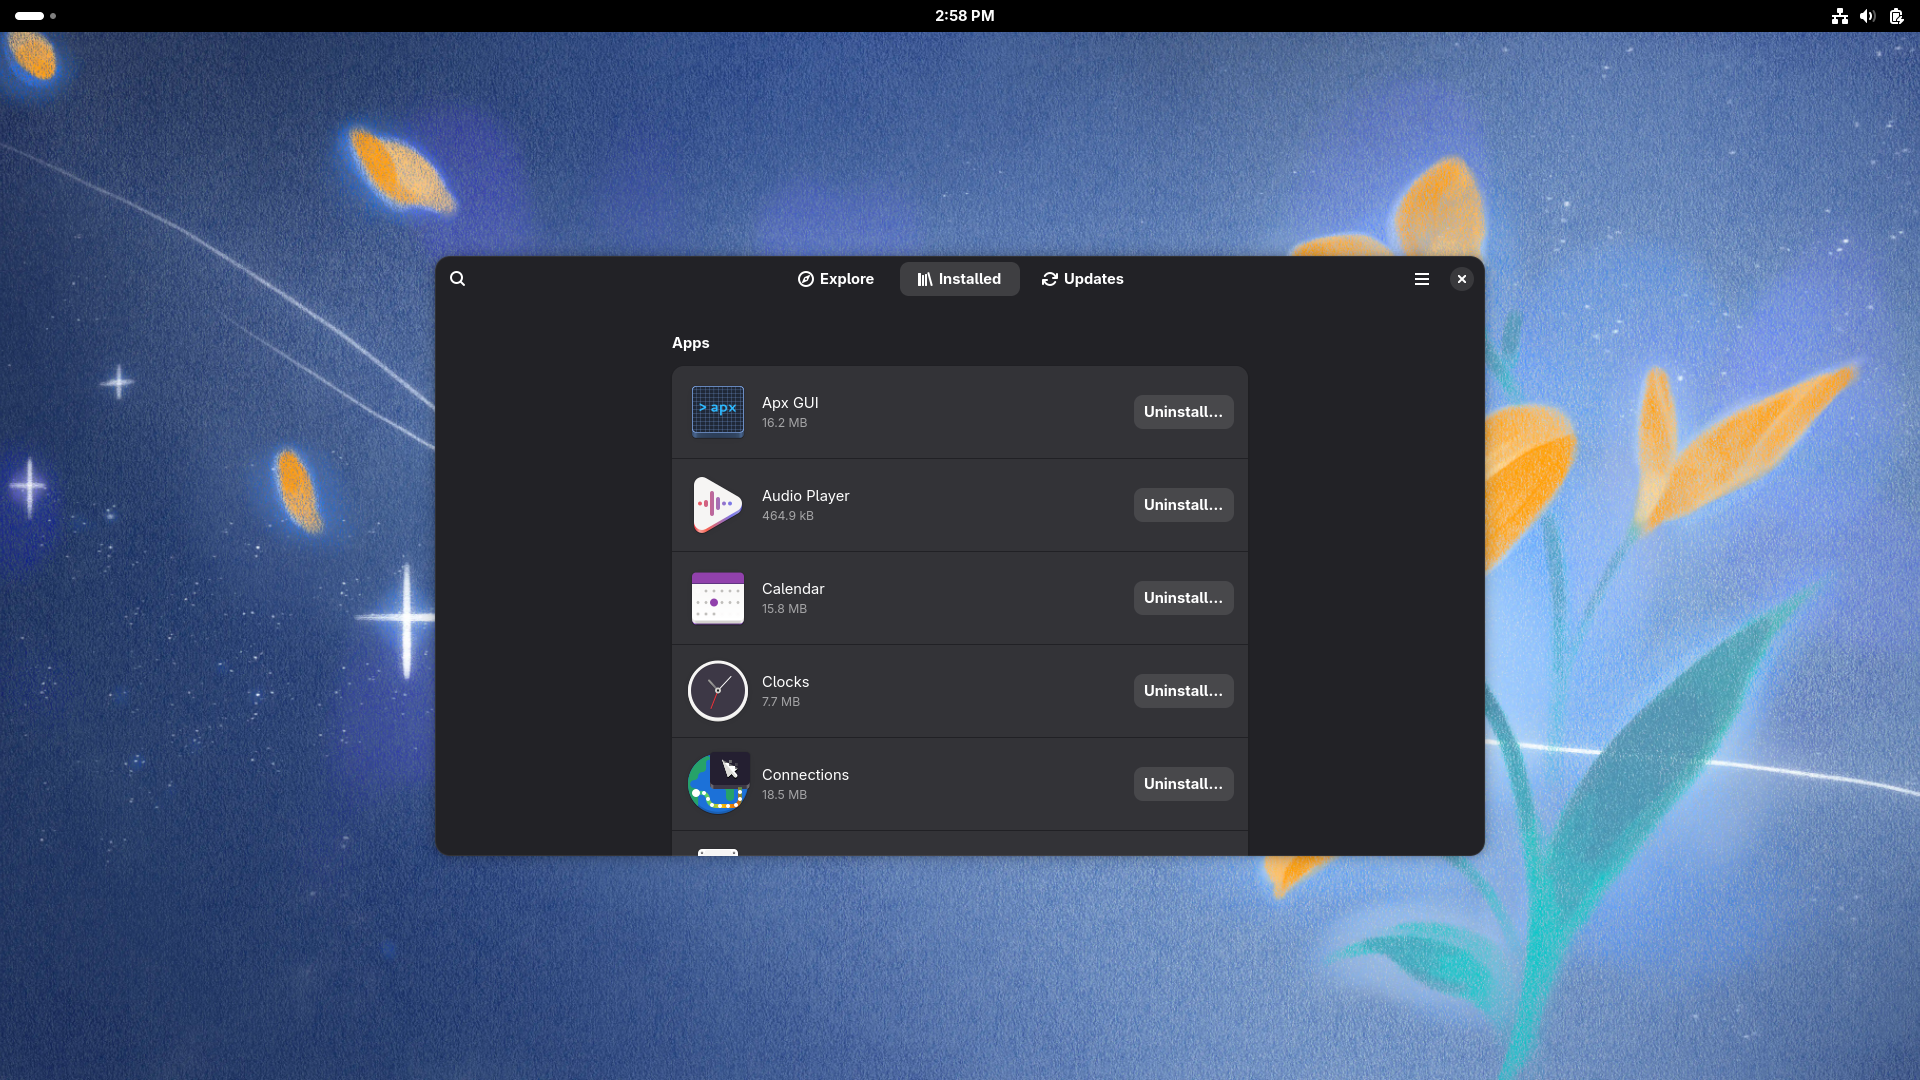Click the Calendar app icon
Image resolution: width=1920 pixels, height=1080 pixels.
[x=718, y=597]
